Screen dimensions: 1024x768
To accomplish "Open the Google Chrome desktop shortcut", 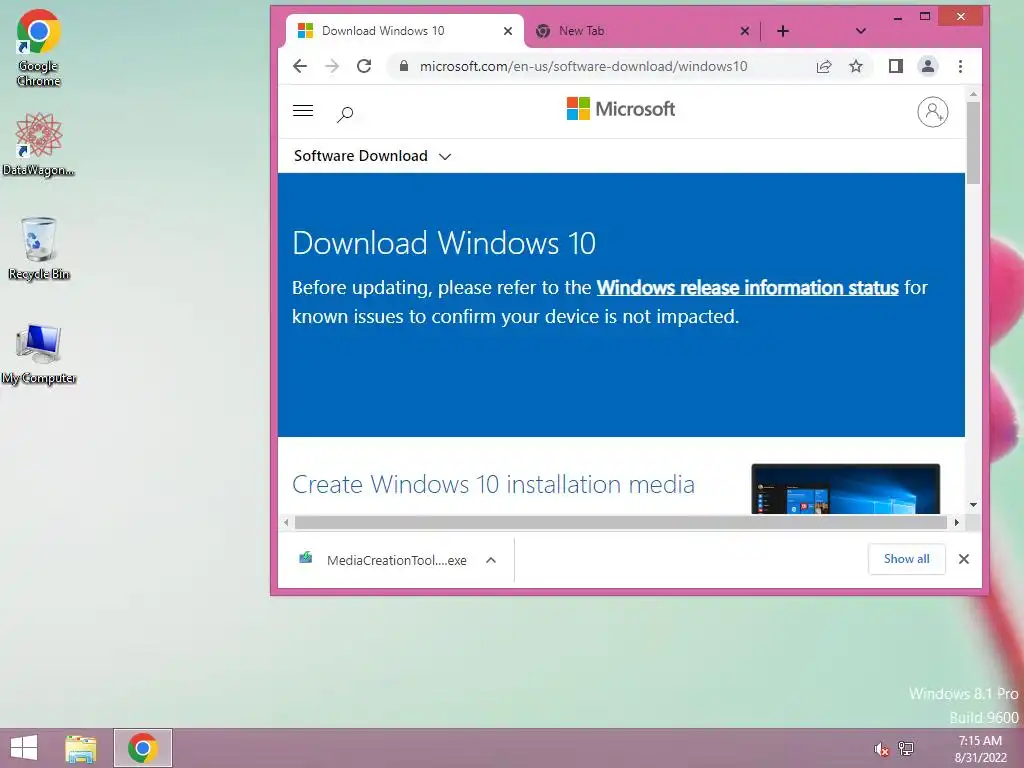I will 39,48.
